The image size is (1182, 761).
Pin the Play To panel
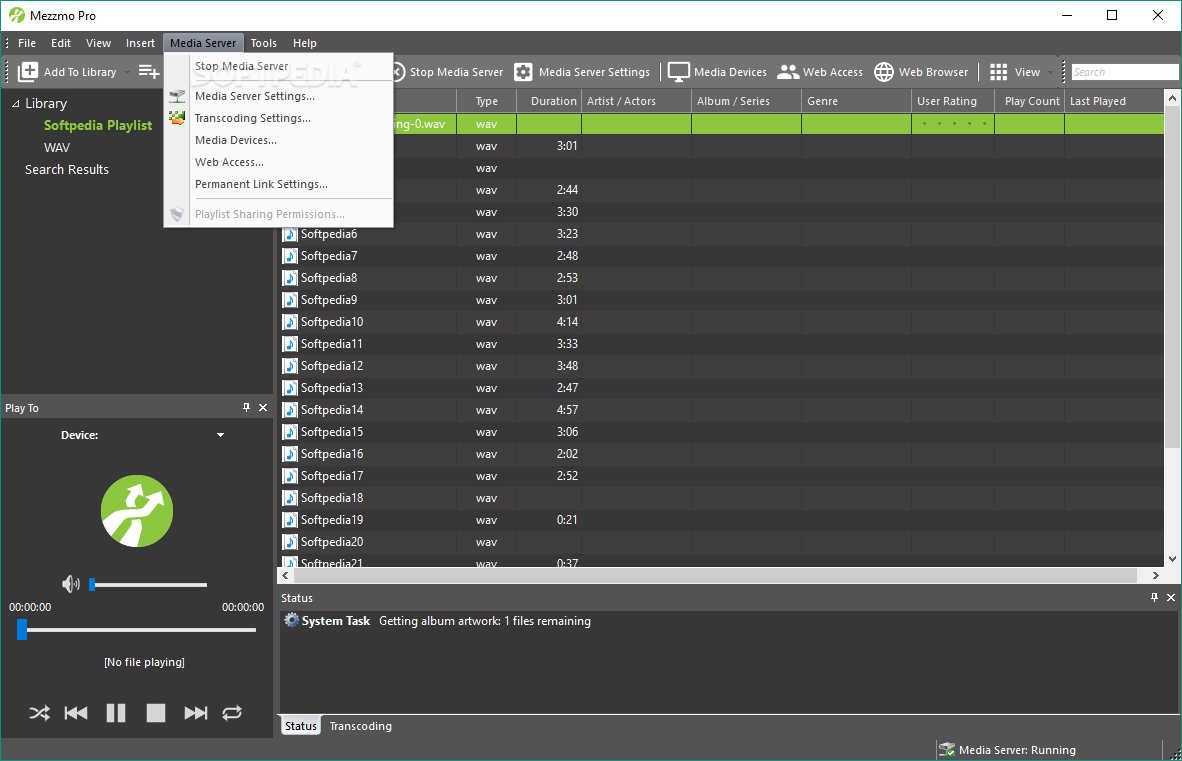pyautogui.click(x=247, y=408)
